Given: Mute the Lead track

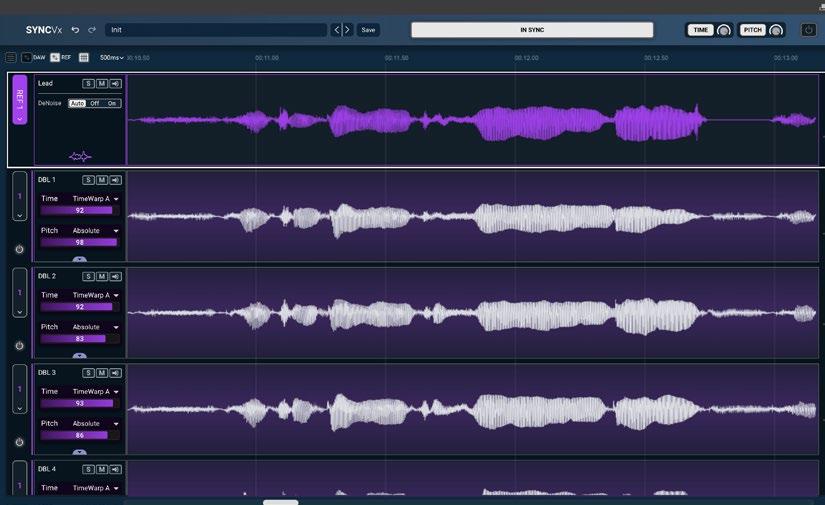Looking at the screenshot, I should pyautogui.click(x=102, y=84).
